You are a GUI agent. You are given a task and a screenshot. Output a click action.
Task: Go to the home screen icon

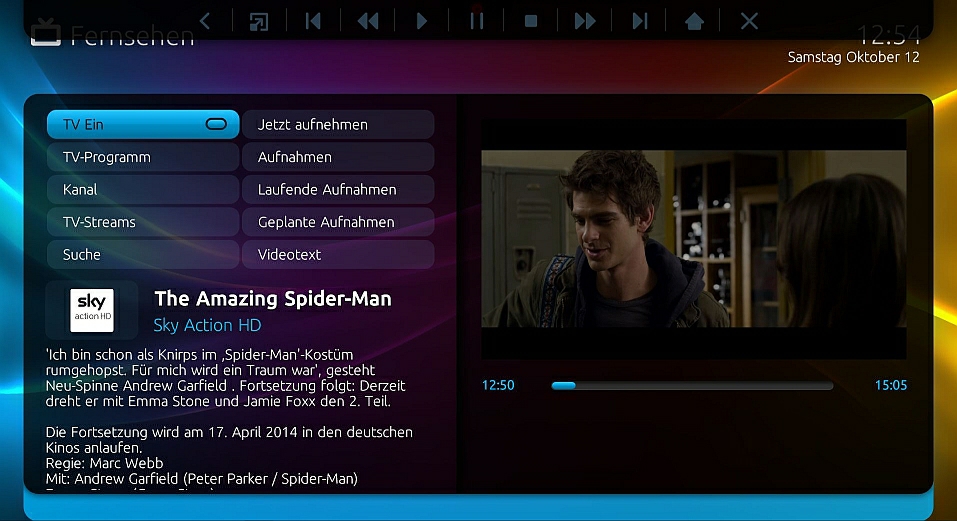pyautogui.click(x=694, y=21)
